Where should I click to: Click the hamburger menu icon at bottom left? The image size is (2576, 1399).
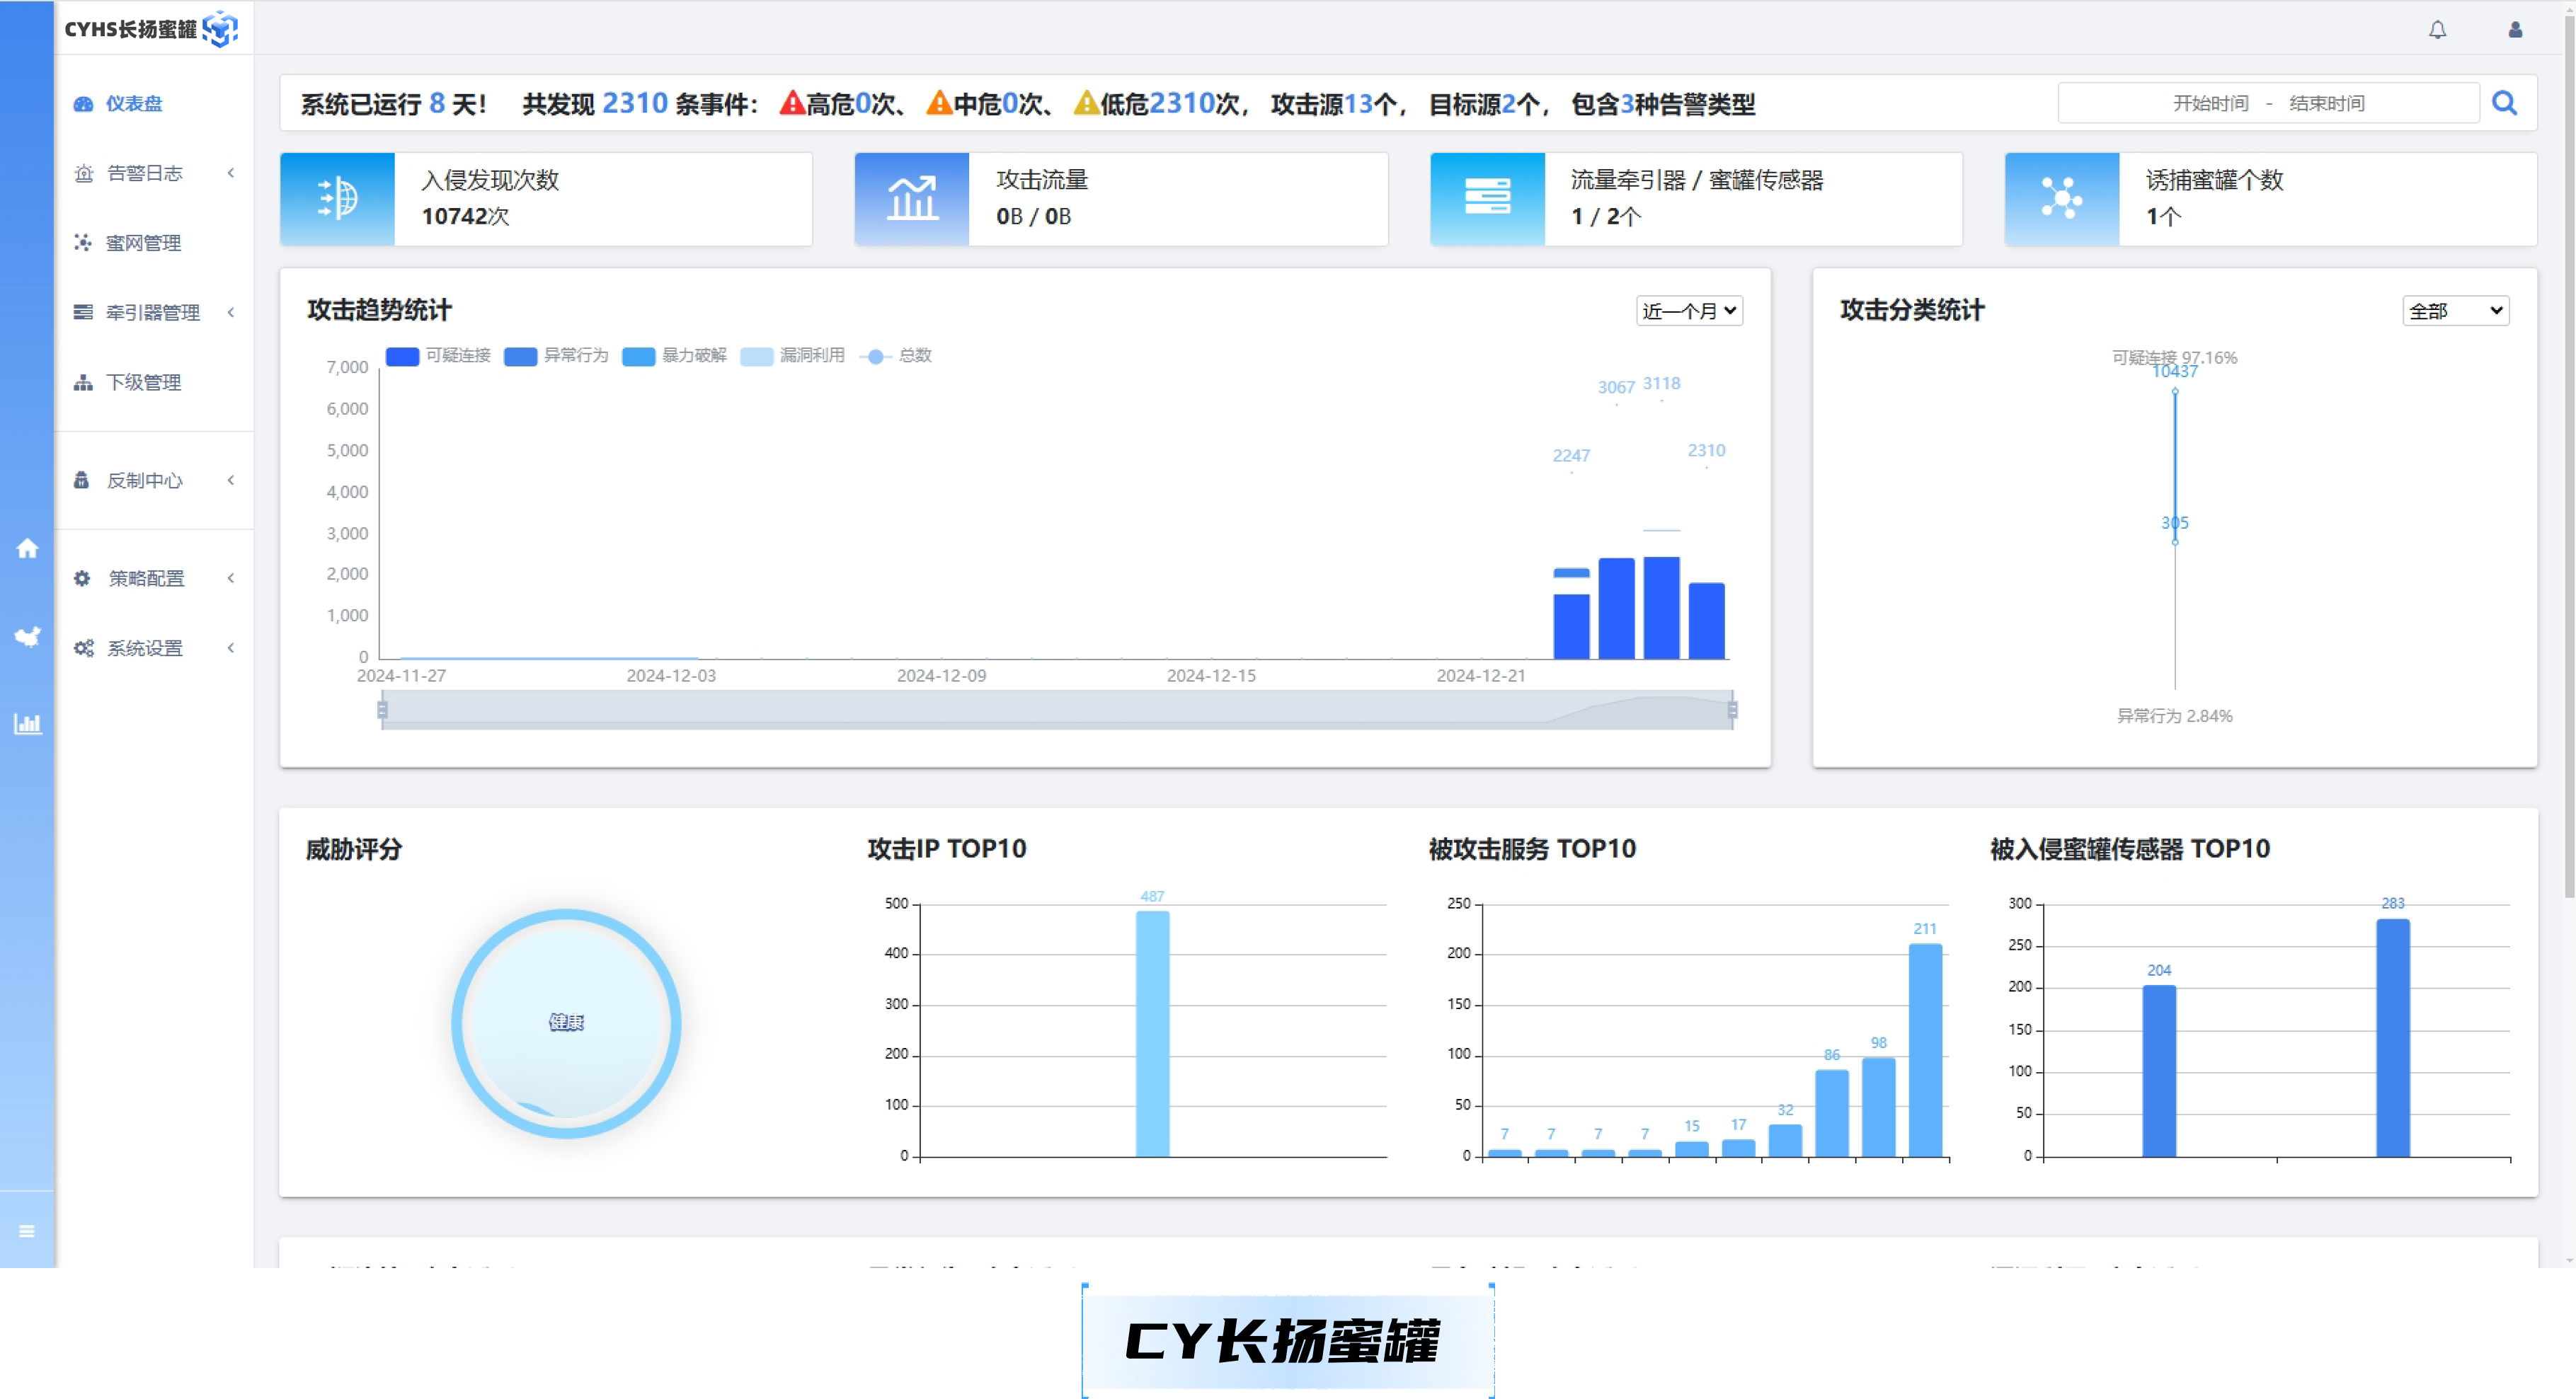(x=27, y=1231)
